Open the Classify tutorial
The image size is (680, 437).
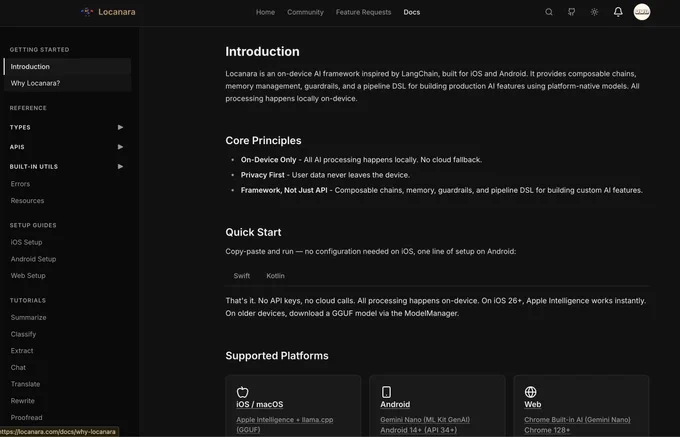pos(23,334)
